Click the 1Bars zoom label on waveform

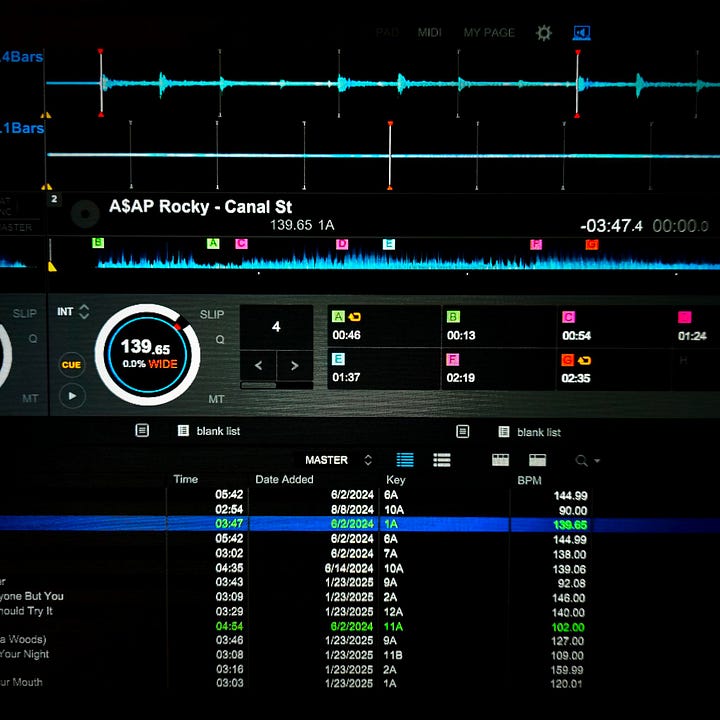(x=22, y=128)
